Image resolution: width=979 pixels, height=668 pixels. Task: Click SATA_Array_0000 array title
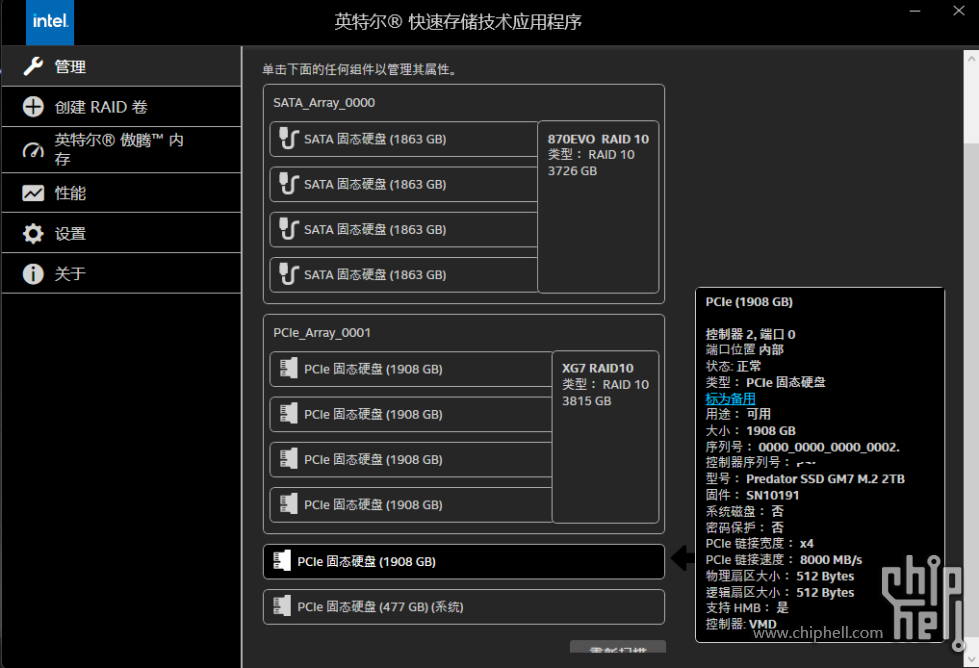pos(324,103)
